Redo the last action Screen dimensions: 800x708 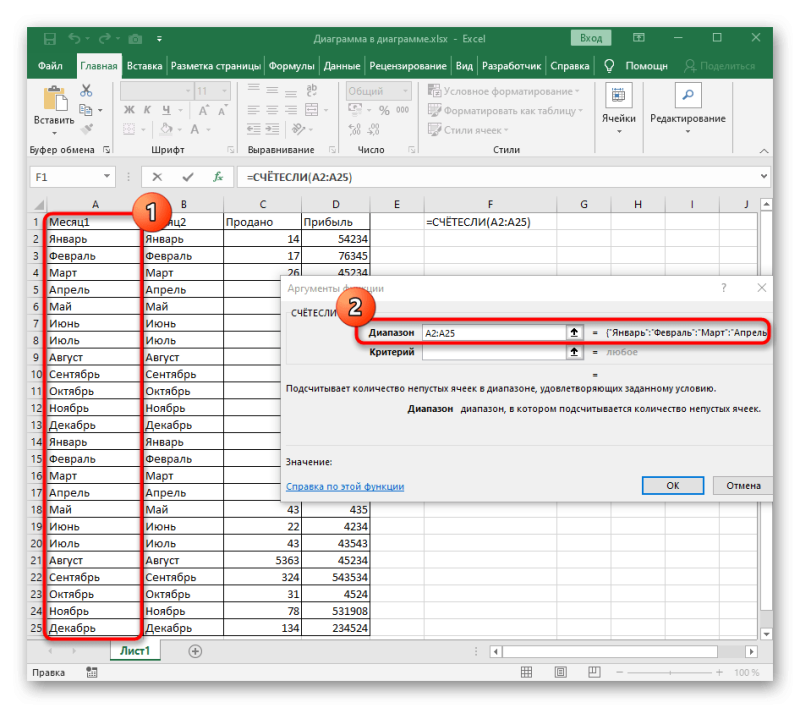pyautogui.click(x=105, y=39)
